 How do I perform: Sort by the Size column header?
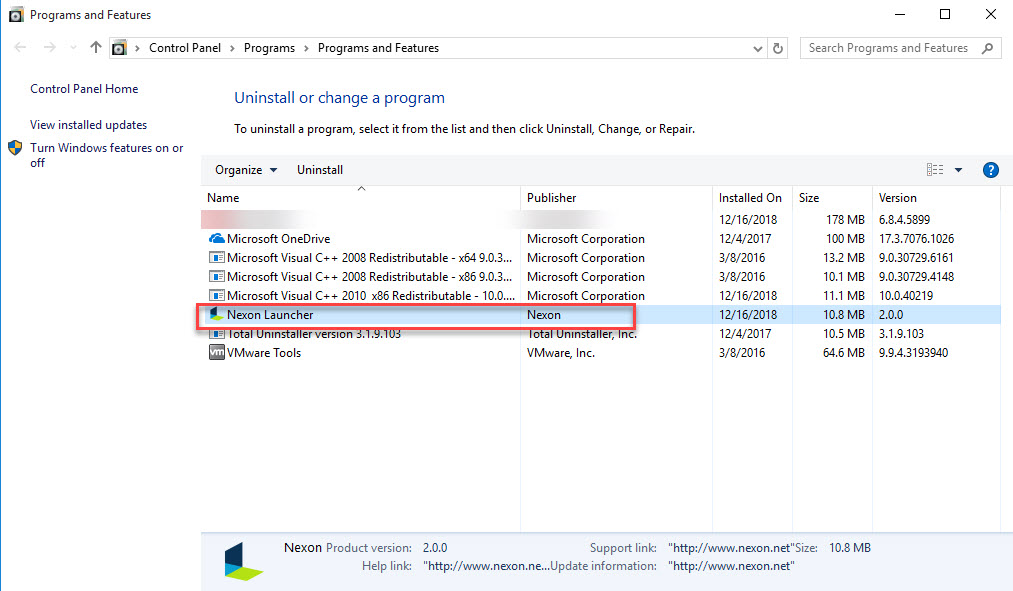pos(809,198)
